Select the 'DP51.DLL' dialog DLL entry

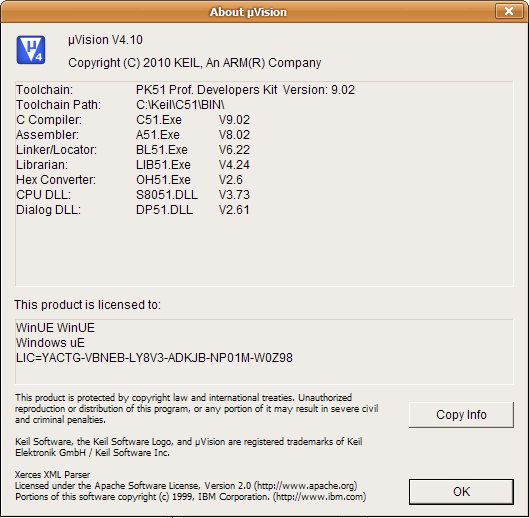click(164, 210)
